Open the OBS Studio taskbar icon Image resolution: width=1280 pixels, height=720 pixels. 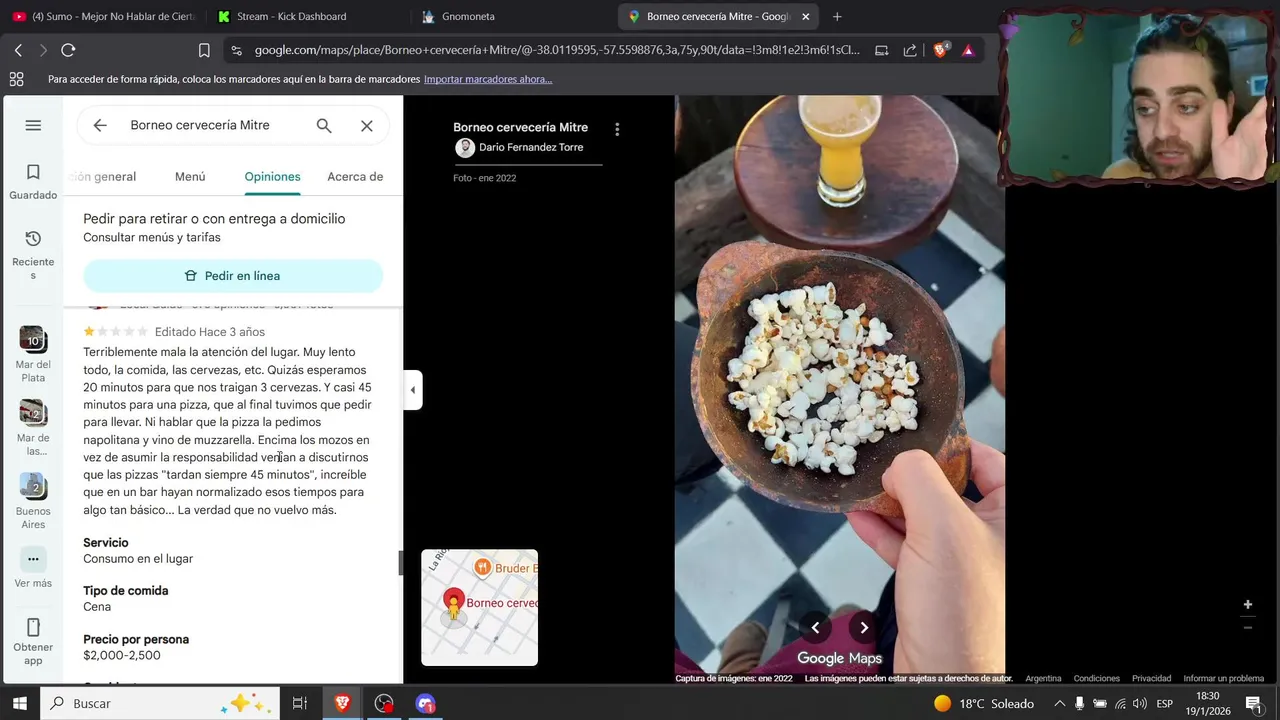pyautogui.click(x=384, y=703)
